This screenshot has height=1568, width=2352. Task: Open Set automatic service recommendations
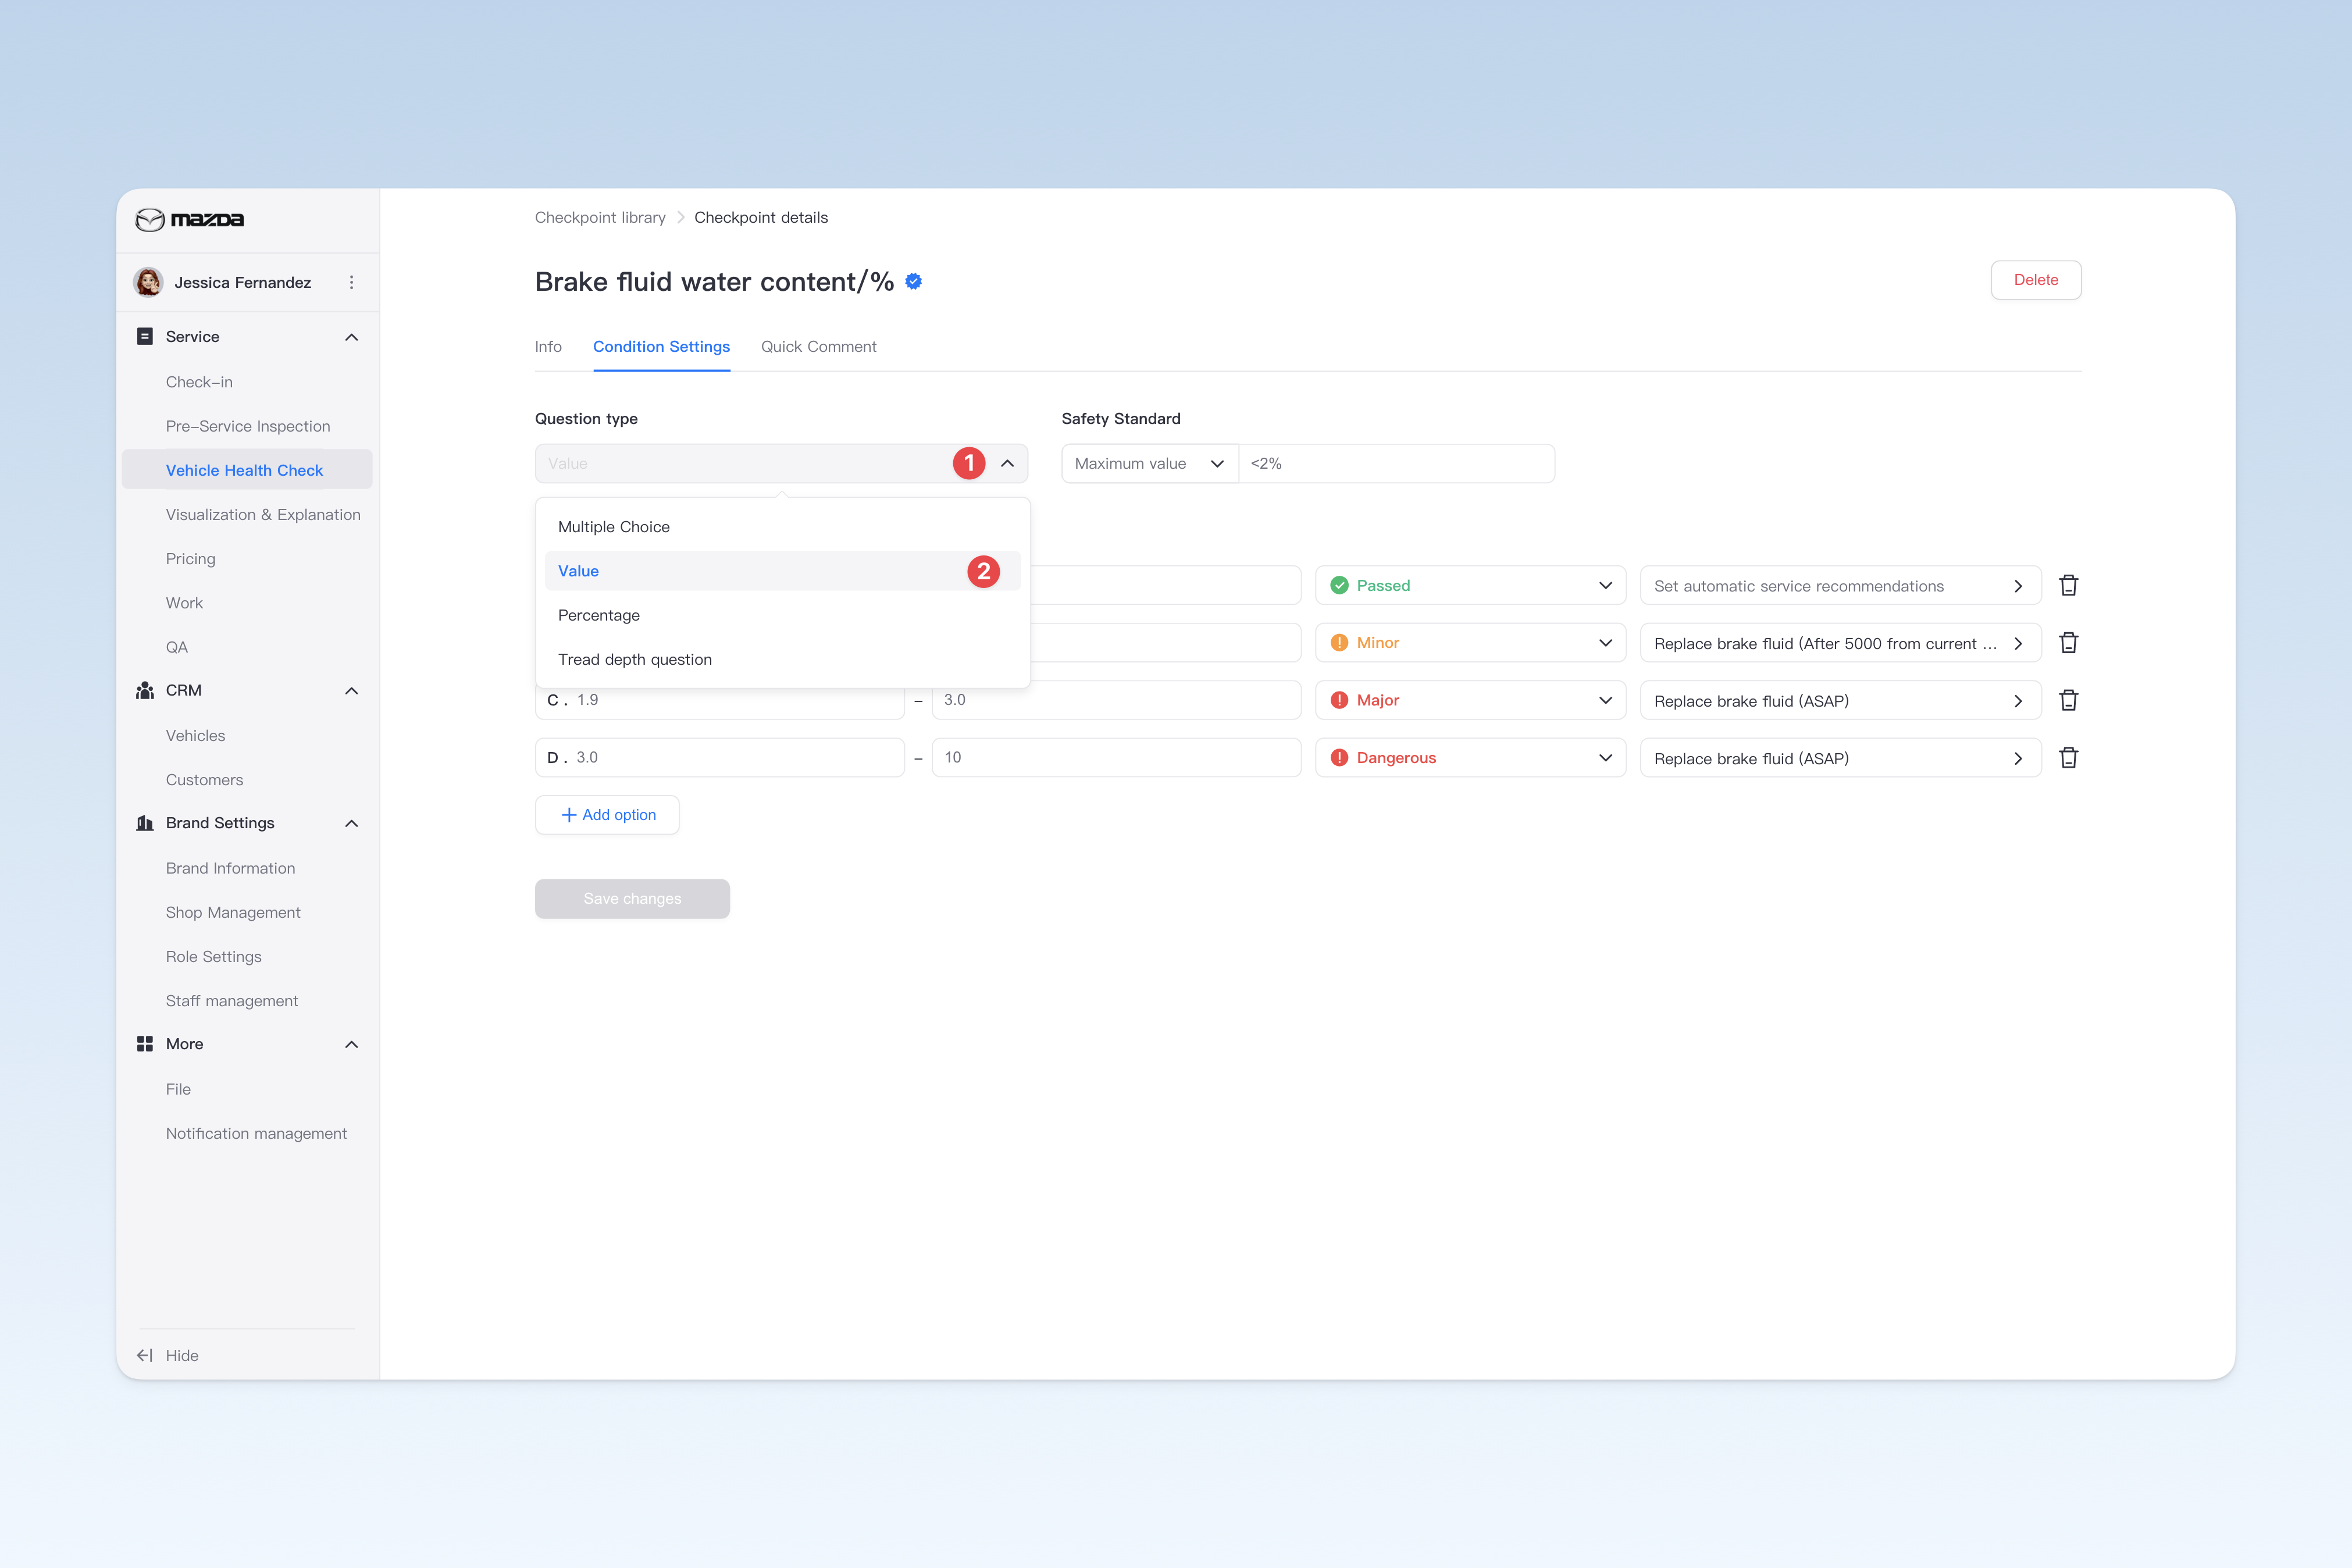coord(1840,586)
